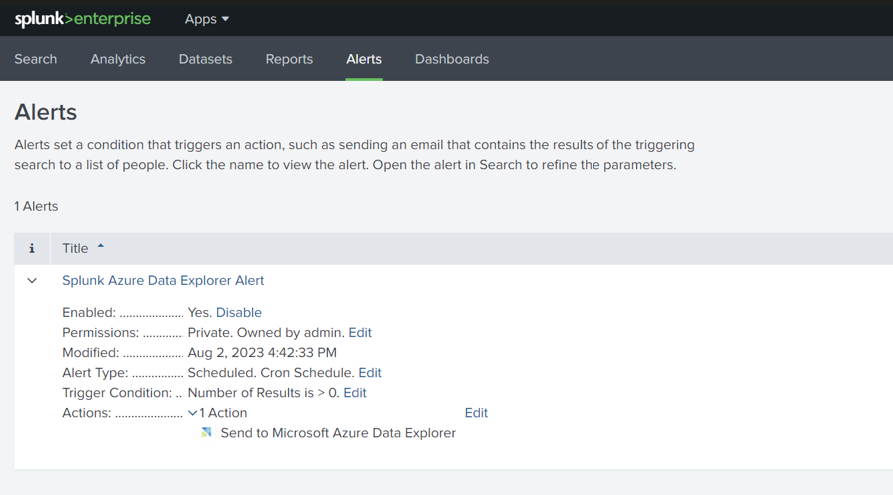893x495 pixels.
Task: Open the Dashboards tab
Action: click(x=452, y=59)
